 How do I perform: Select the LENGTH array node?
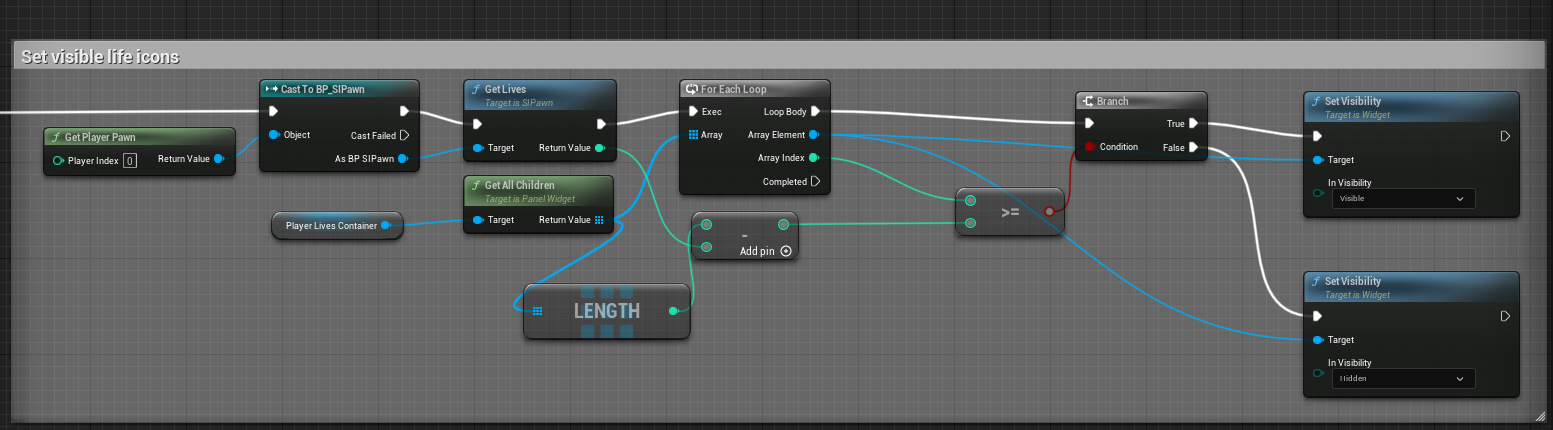coord(606,311)
